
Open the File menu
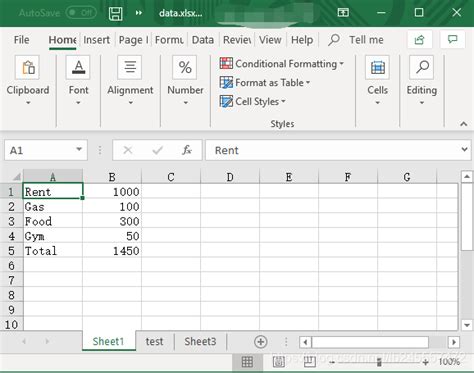pos(21,40)
